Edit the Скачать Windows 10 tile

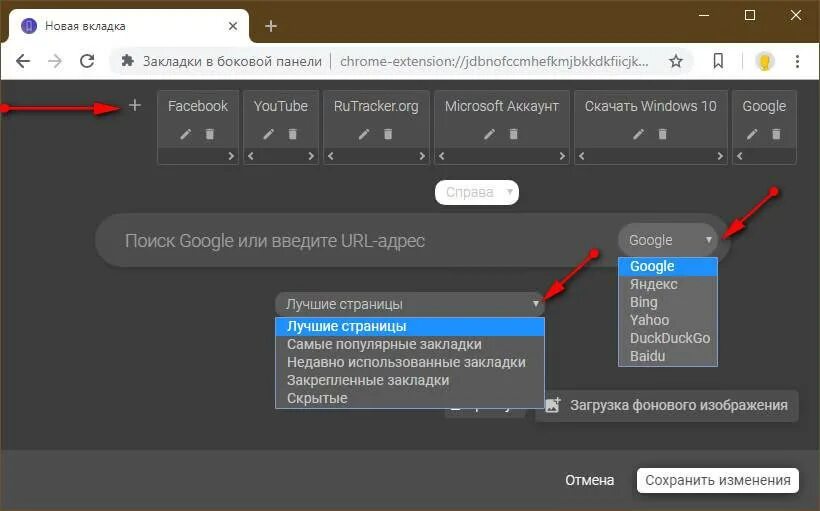click(x=639, y=134)
